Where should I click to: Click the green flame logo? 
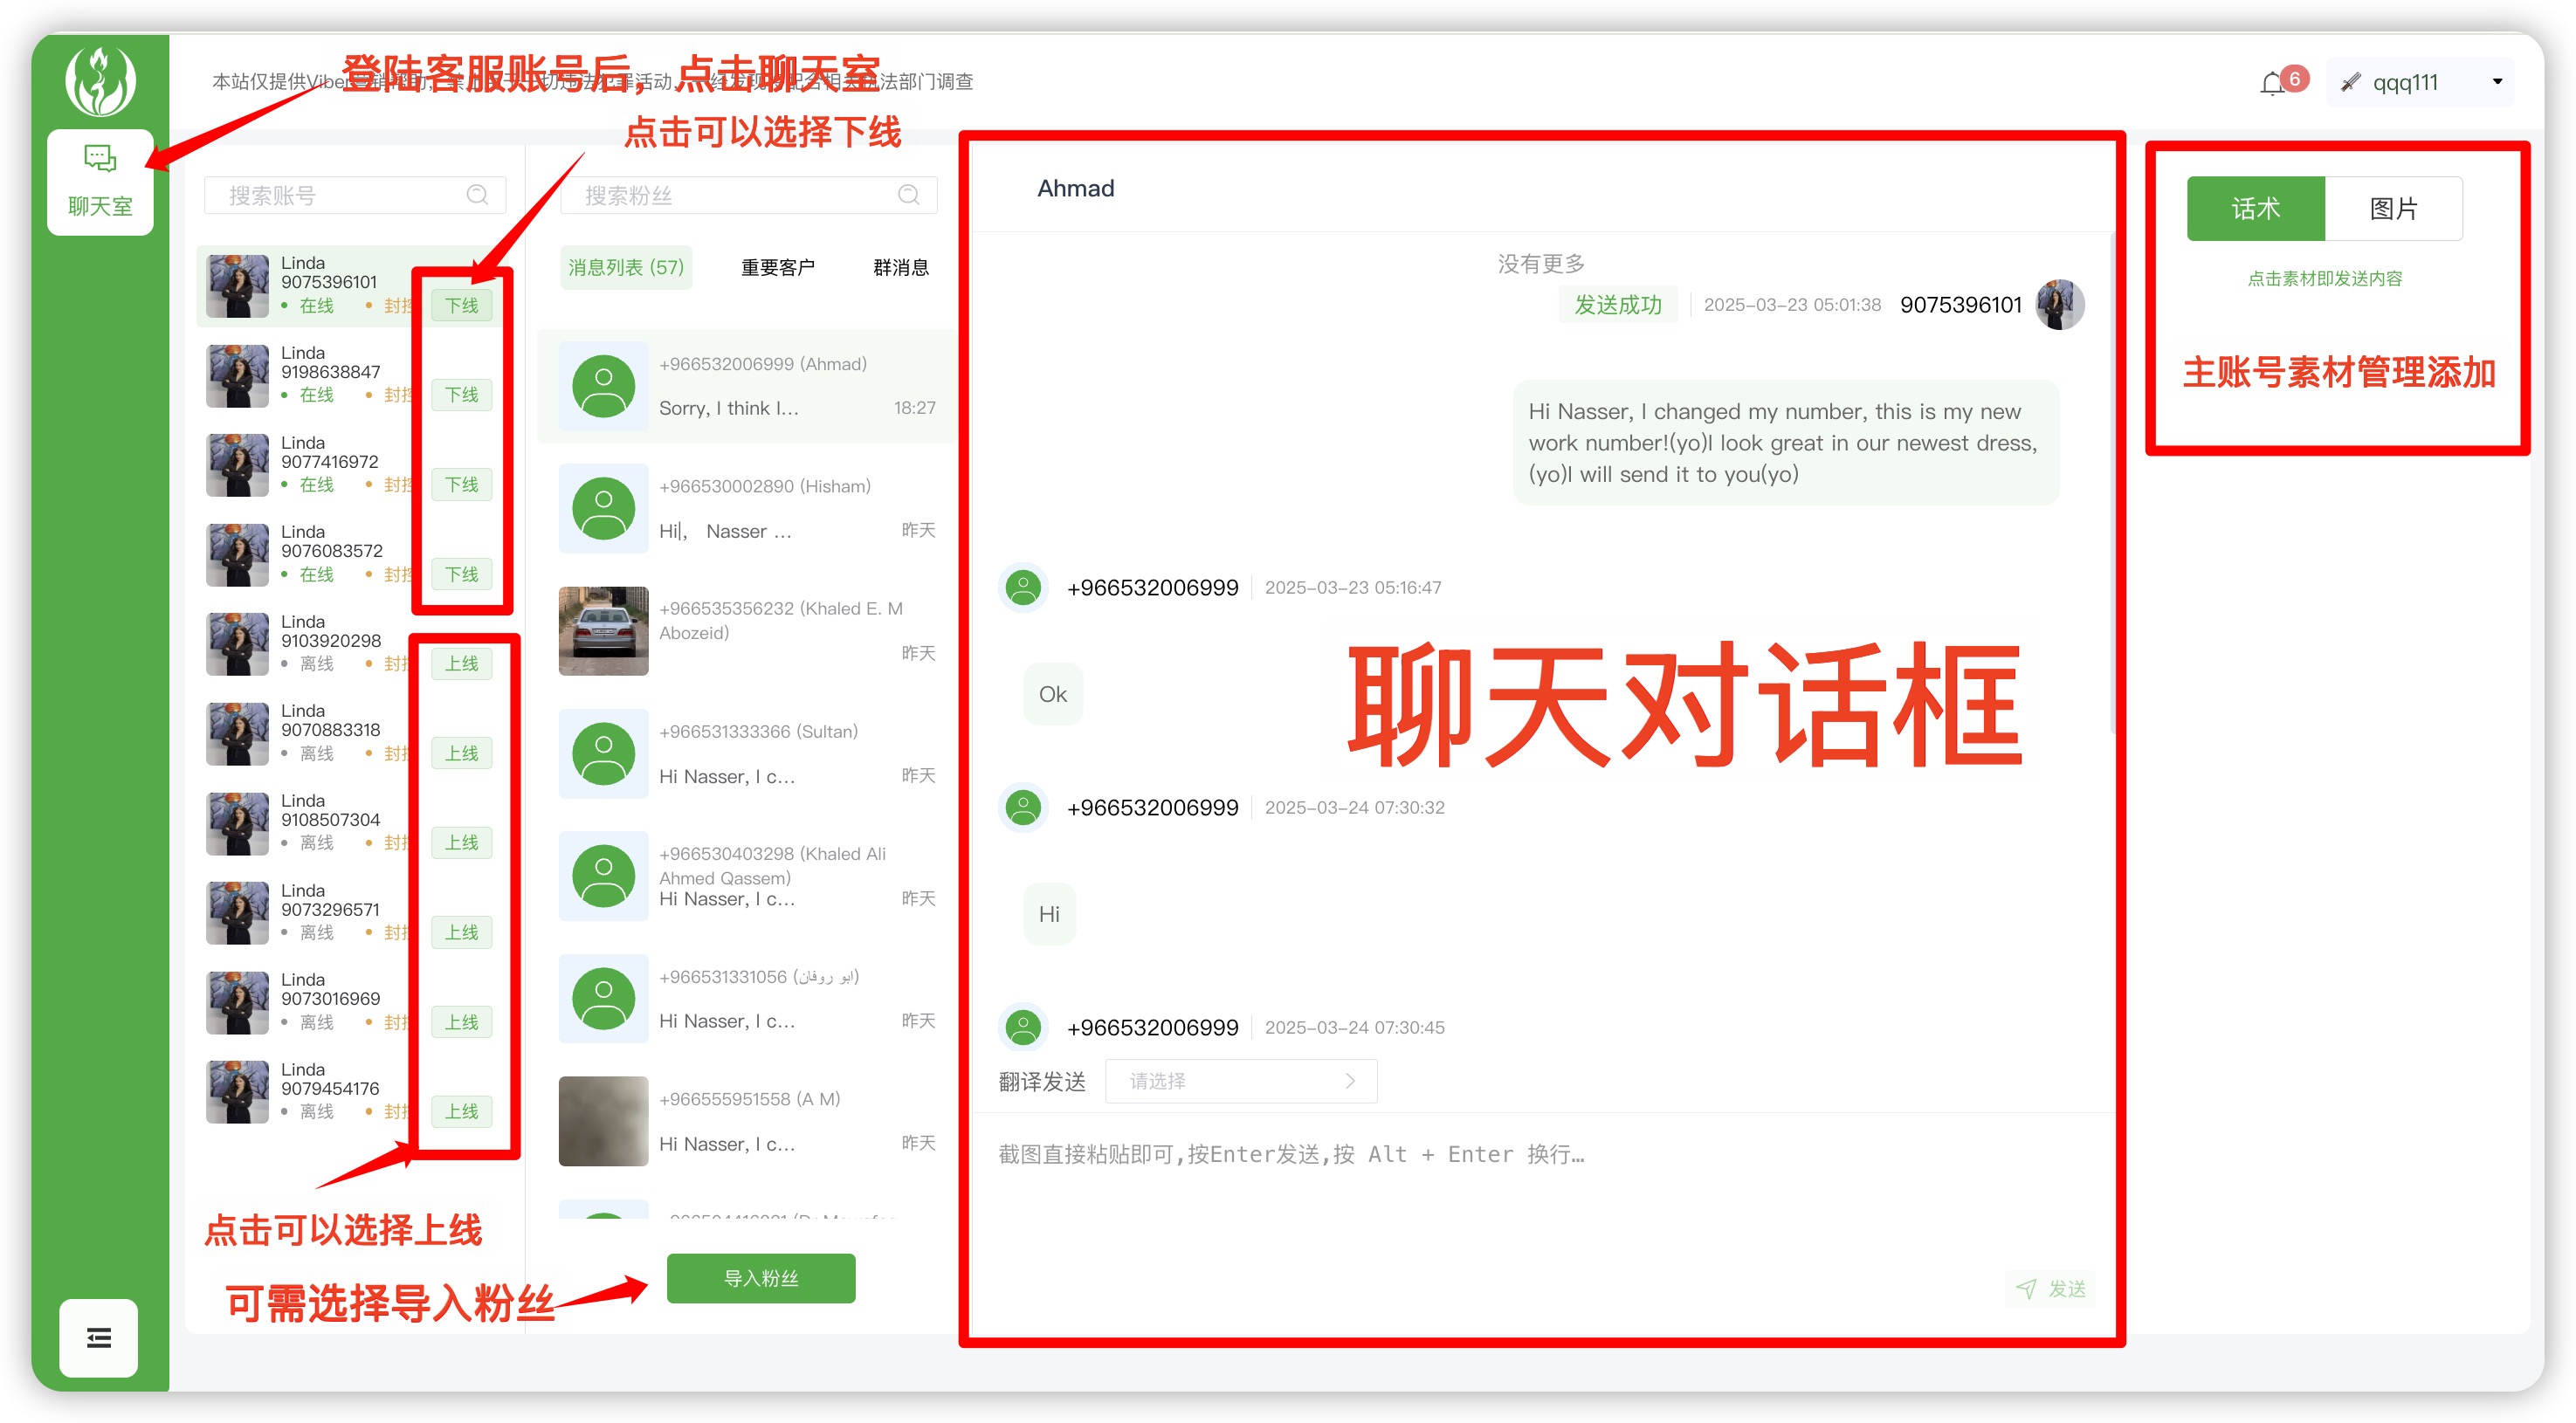pos(100,81)
